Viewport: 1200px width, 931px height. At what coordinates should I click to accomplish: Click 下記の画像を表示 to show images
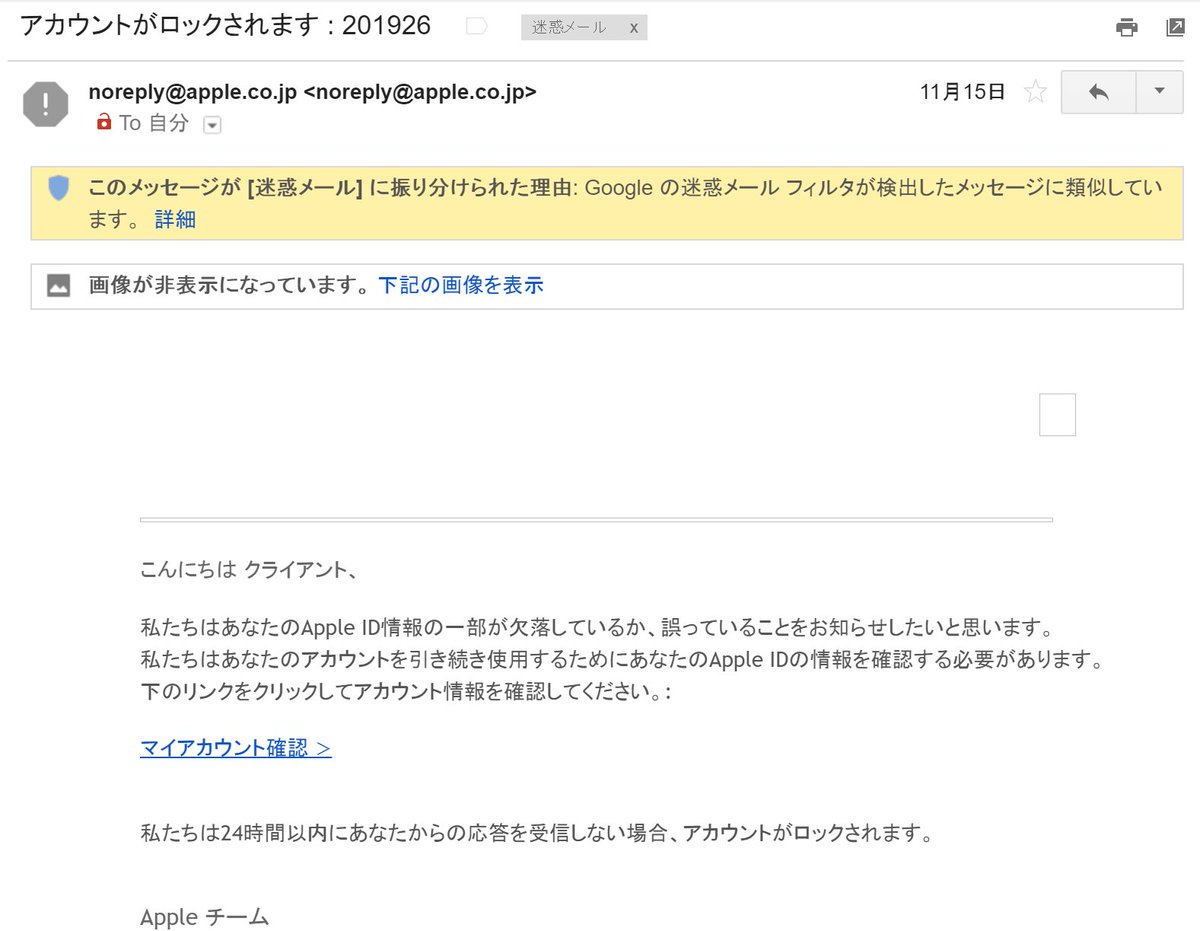[x=461, y=285]
